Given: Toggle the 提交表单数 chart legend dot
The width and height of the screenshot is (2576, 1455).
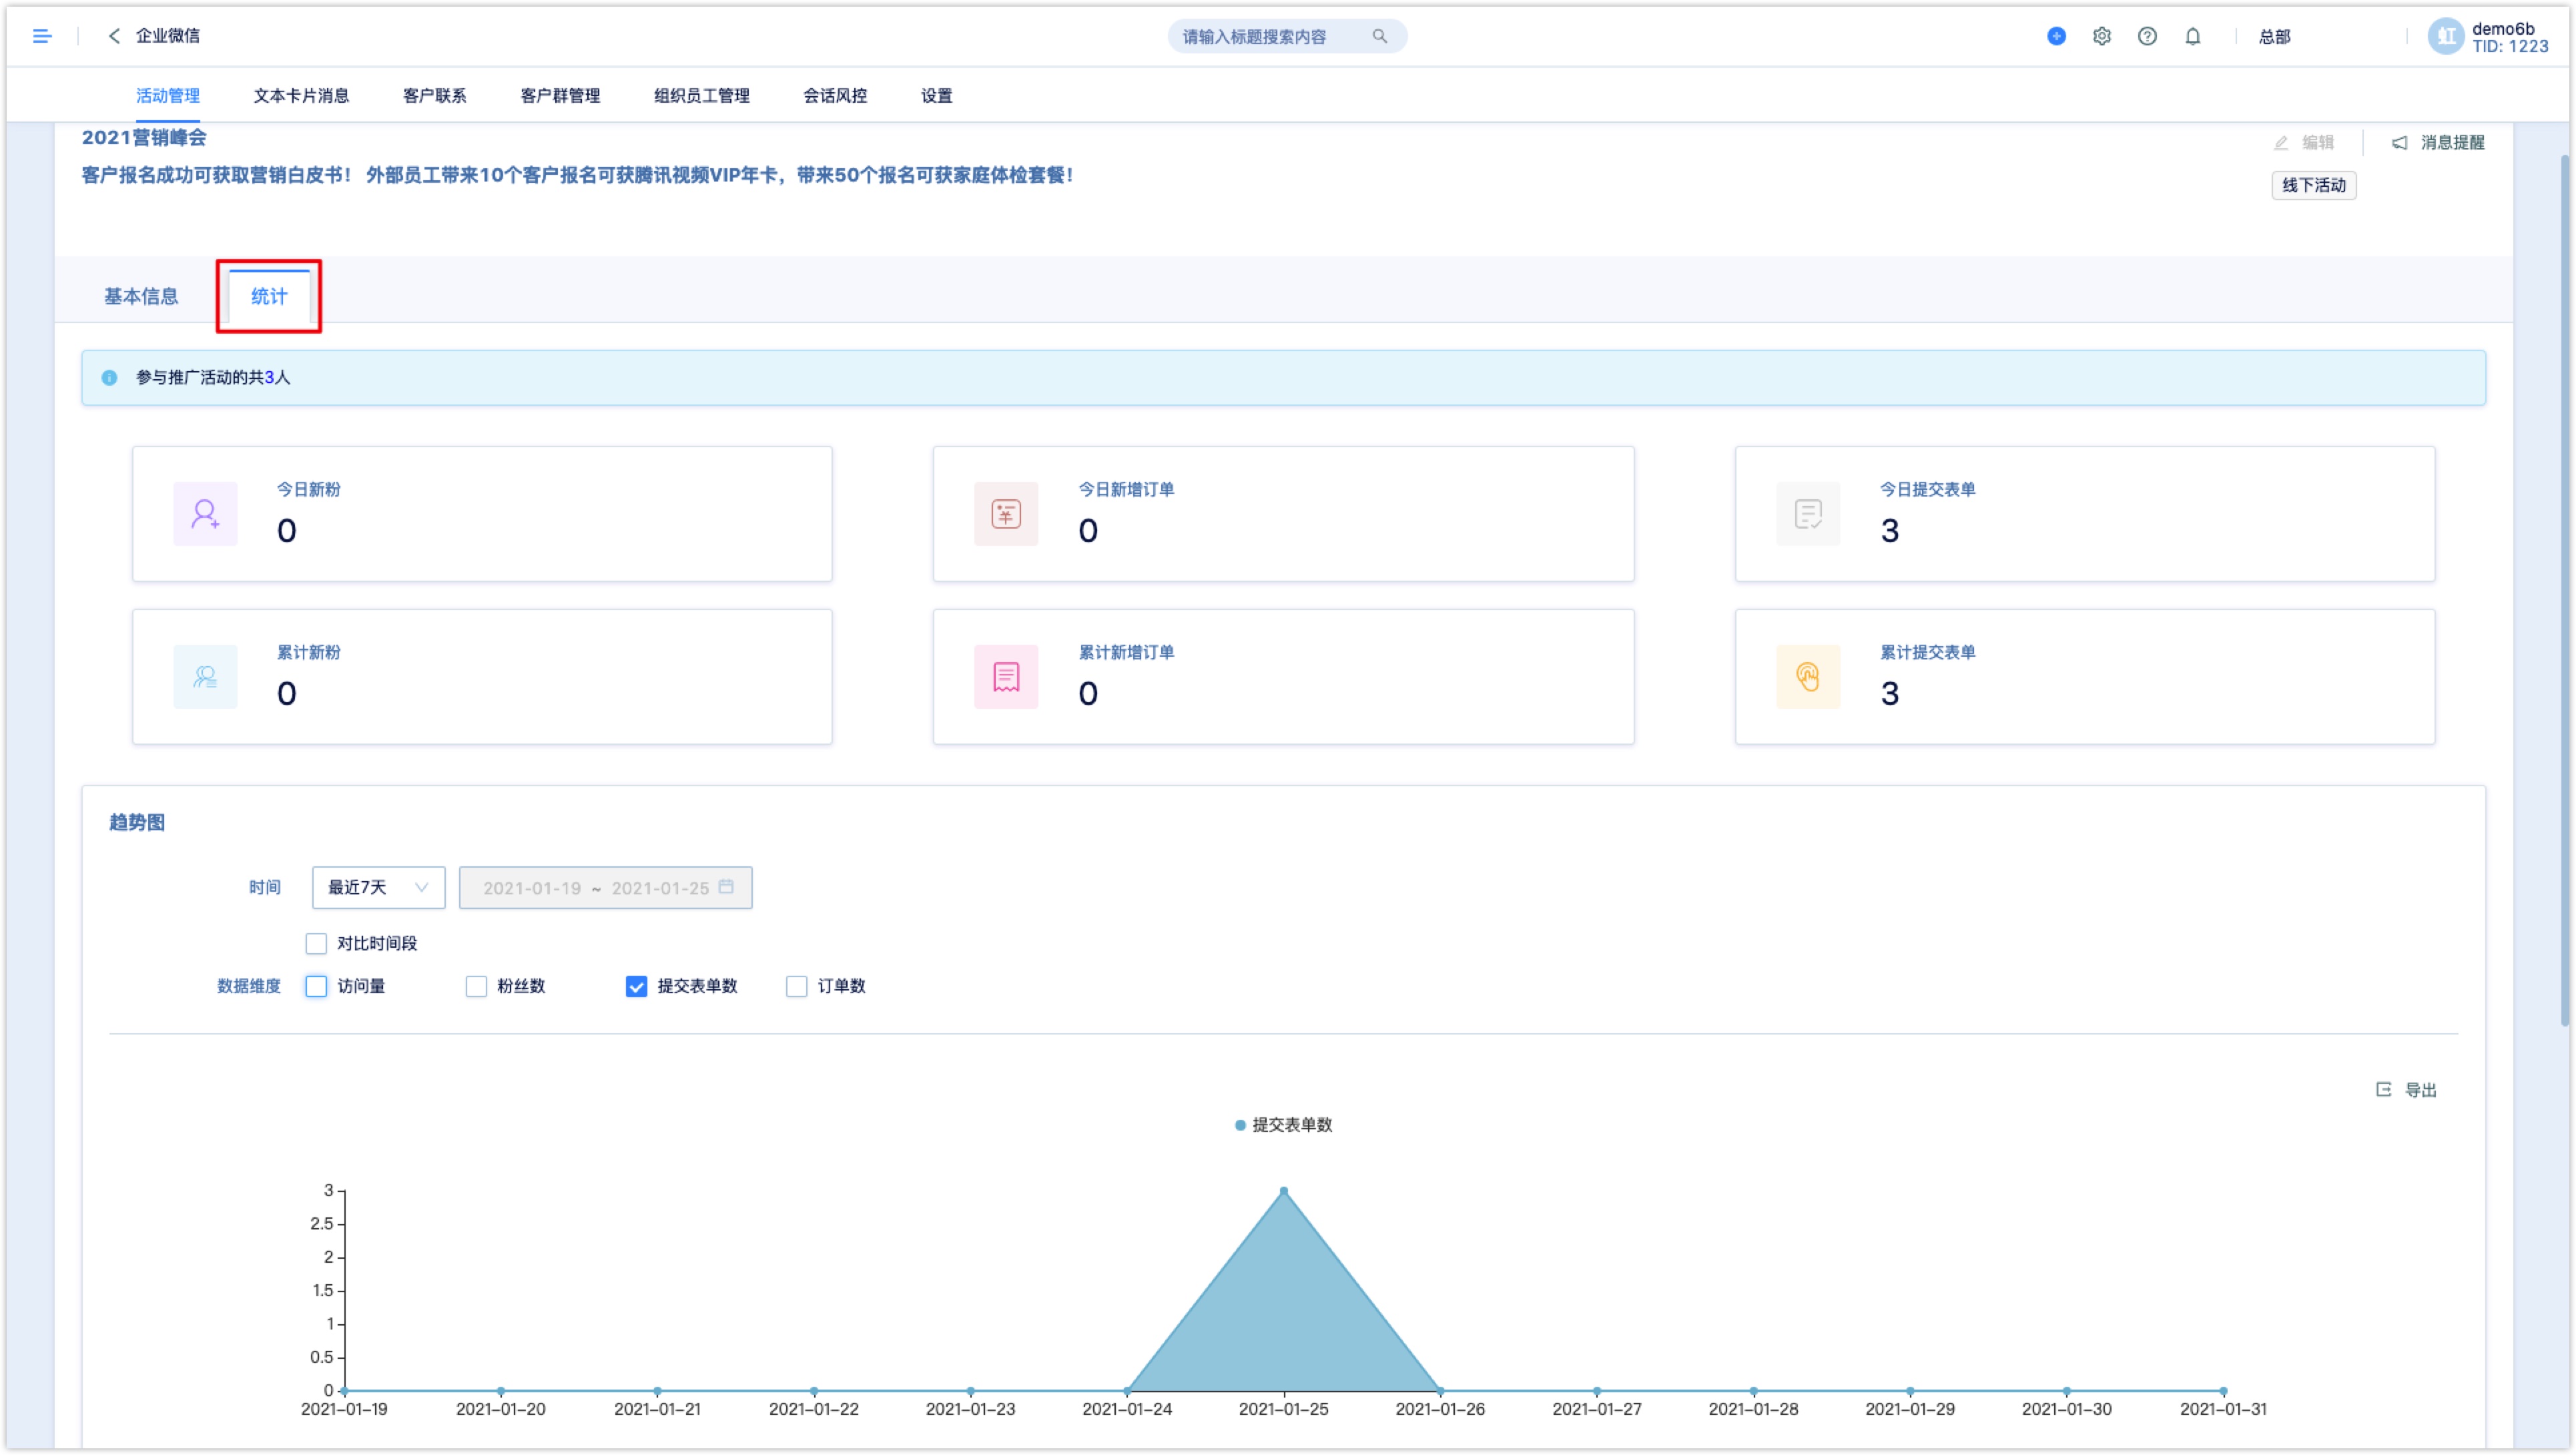Looking at the screenshot, I should pos(1240,1126).
